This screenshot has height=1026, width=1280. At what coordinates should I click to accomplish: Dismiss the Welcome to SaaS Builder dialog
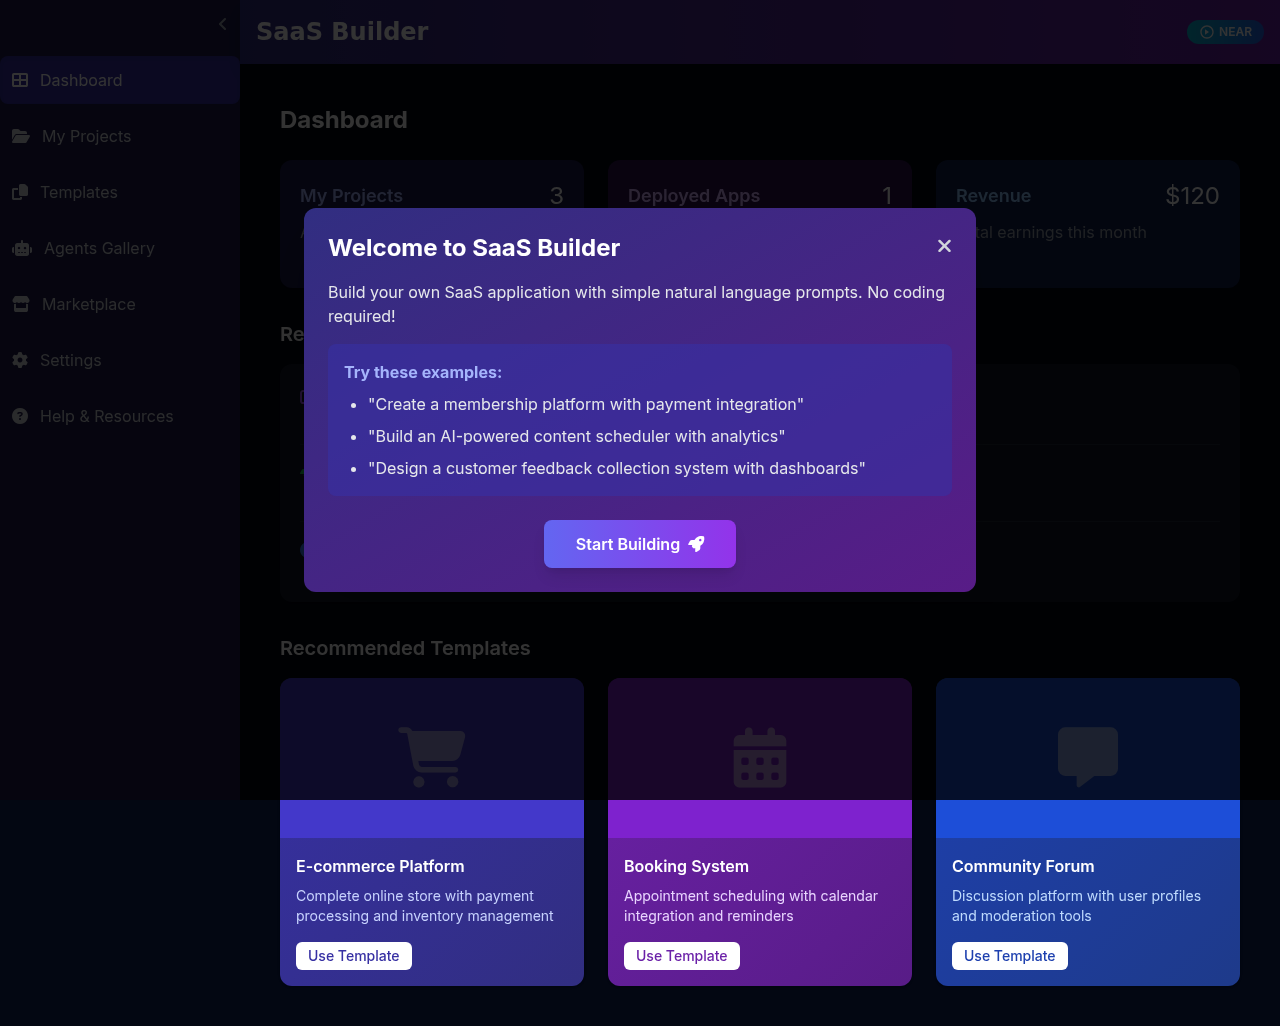[944, 245]
